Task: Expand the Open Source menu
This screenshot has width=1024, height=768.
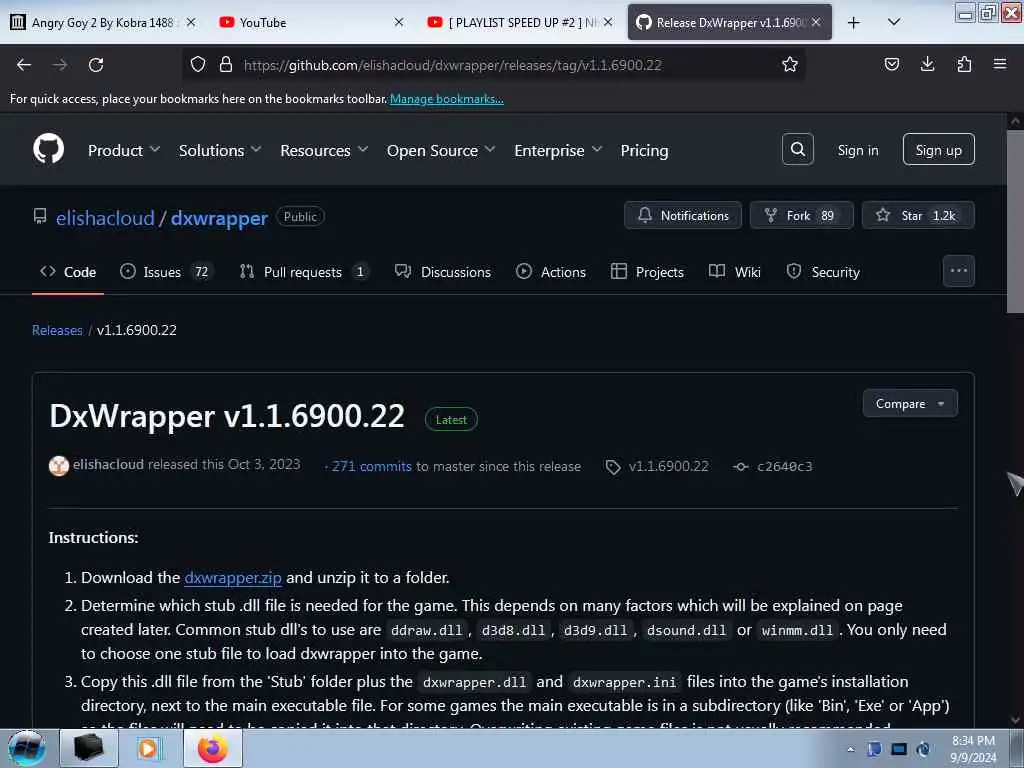Action: coord(441,151)
